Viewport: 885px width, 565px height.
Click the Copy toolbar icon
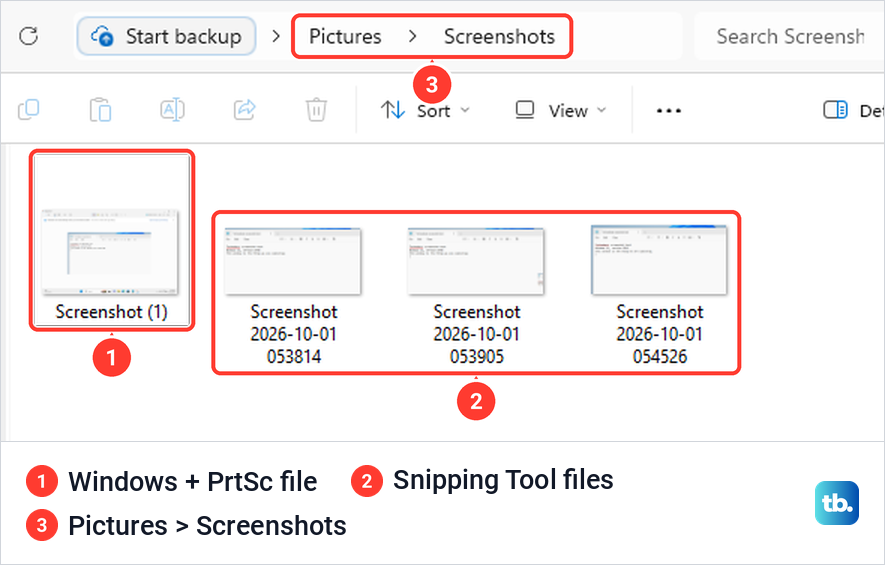point(29,109)
